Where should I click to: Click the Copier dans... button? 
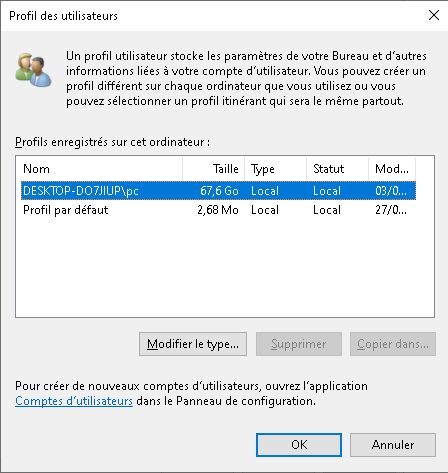point(393,344)
